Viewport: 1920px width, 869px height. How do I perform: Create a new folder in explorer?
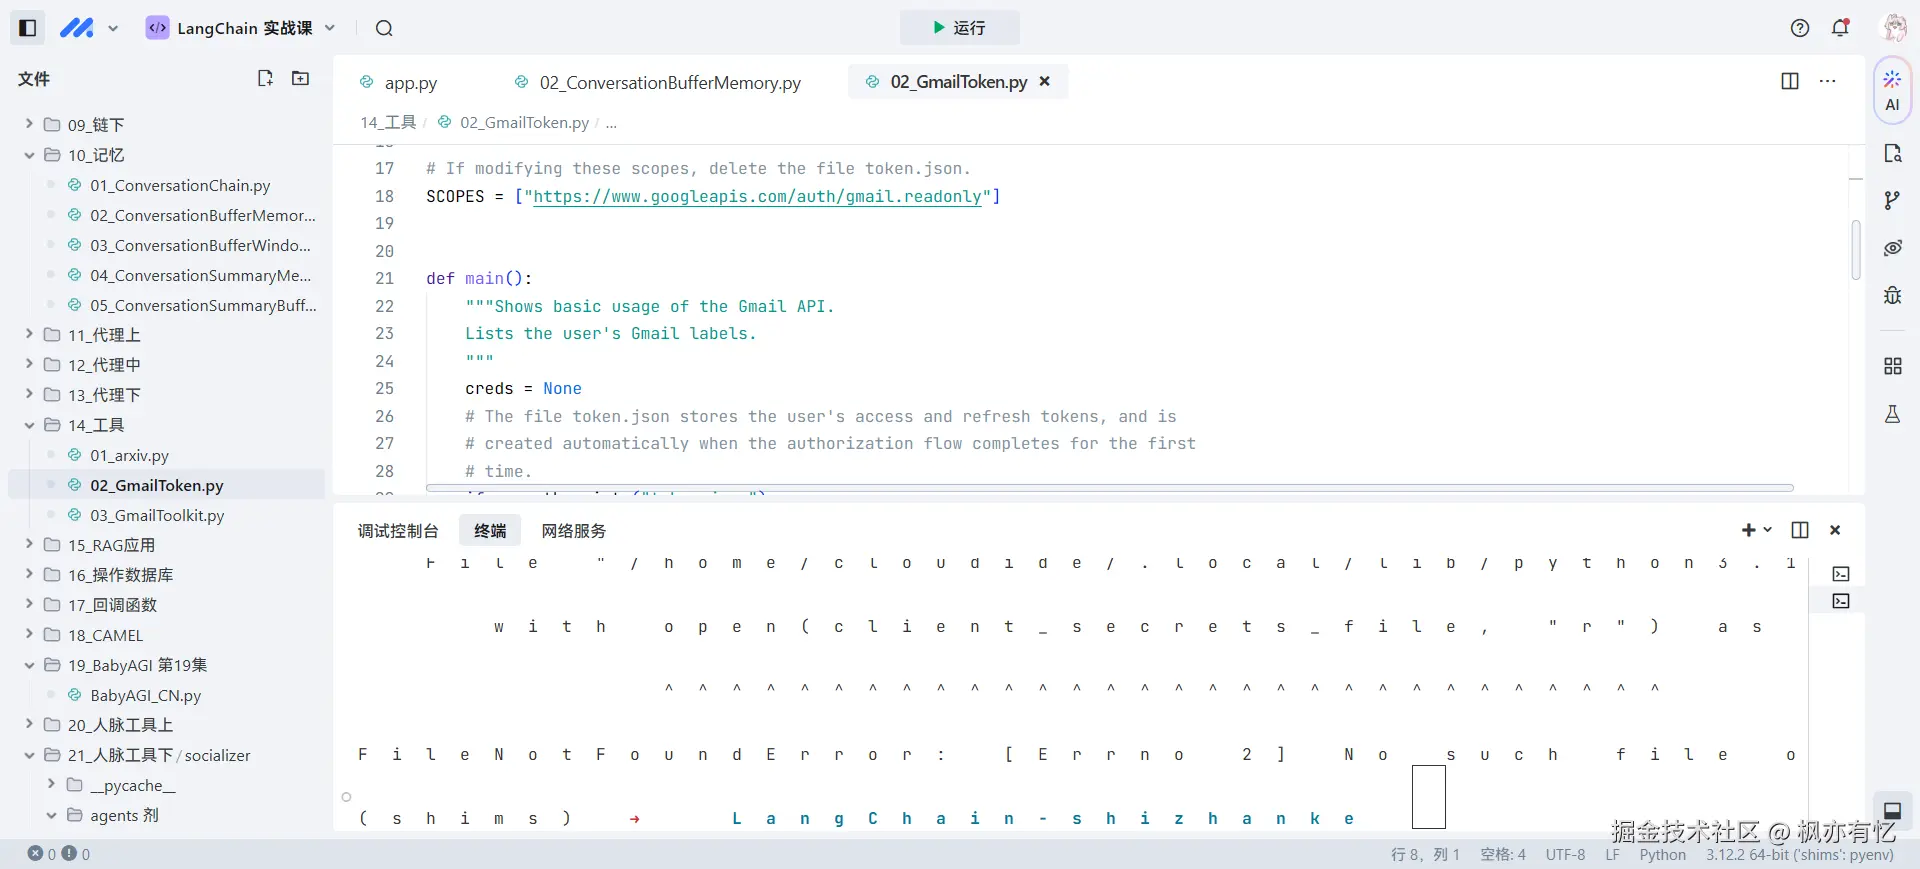(x=300, y=78)
